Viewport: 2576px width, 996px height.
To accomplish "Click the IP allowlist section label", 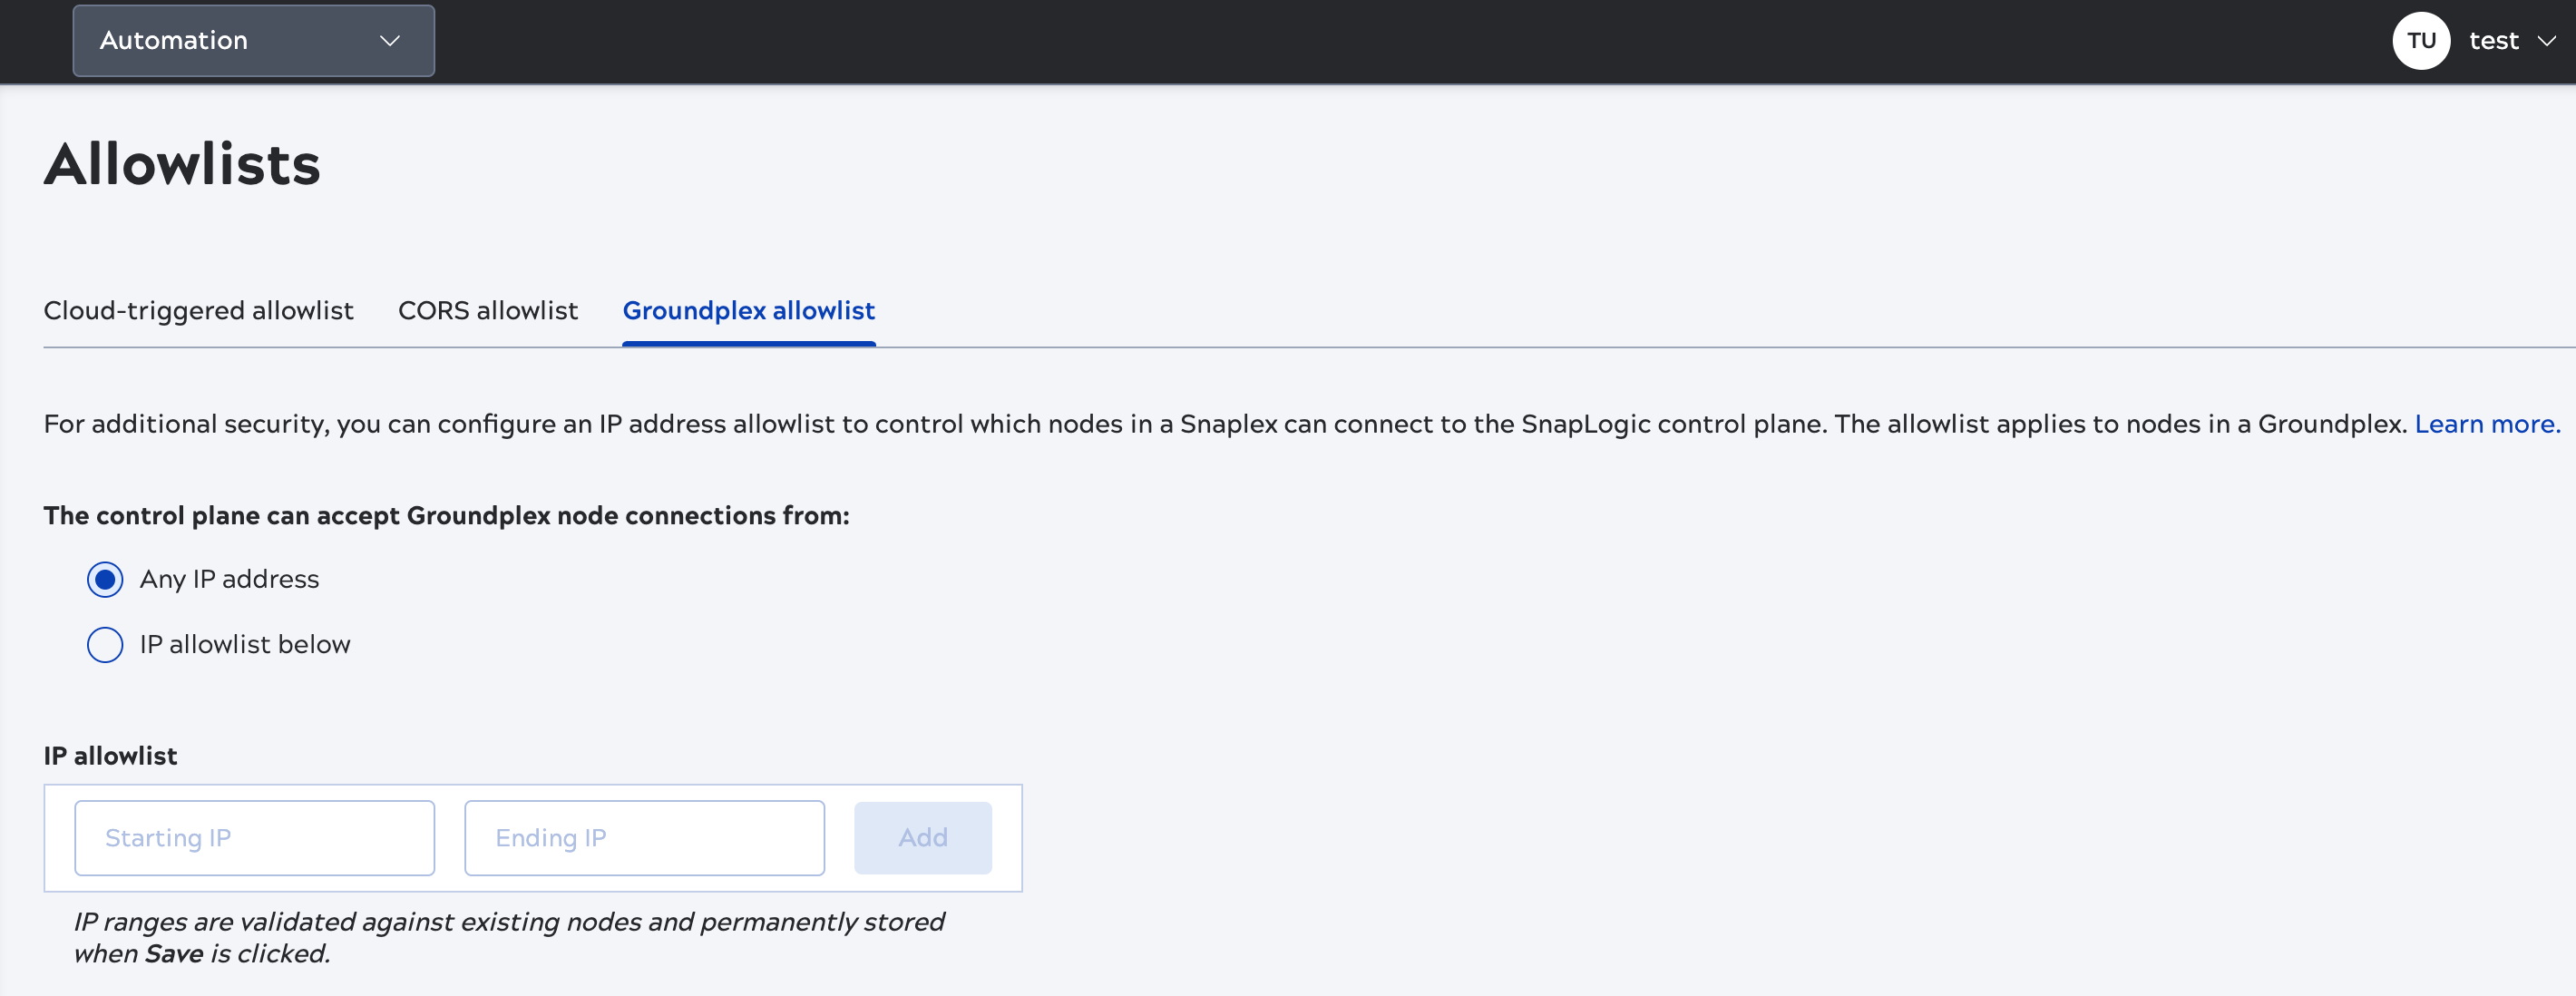I will click(110, 756).
